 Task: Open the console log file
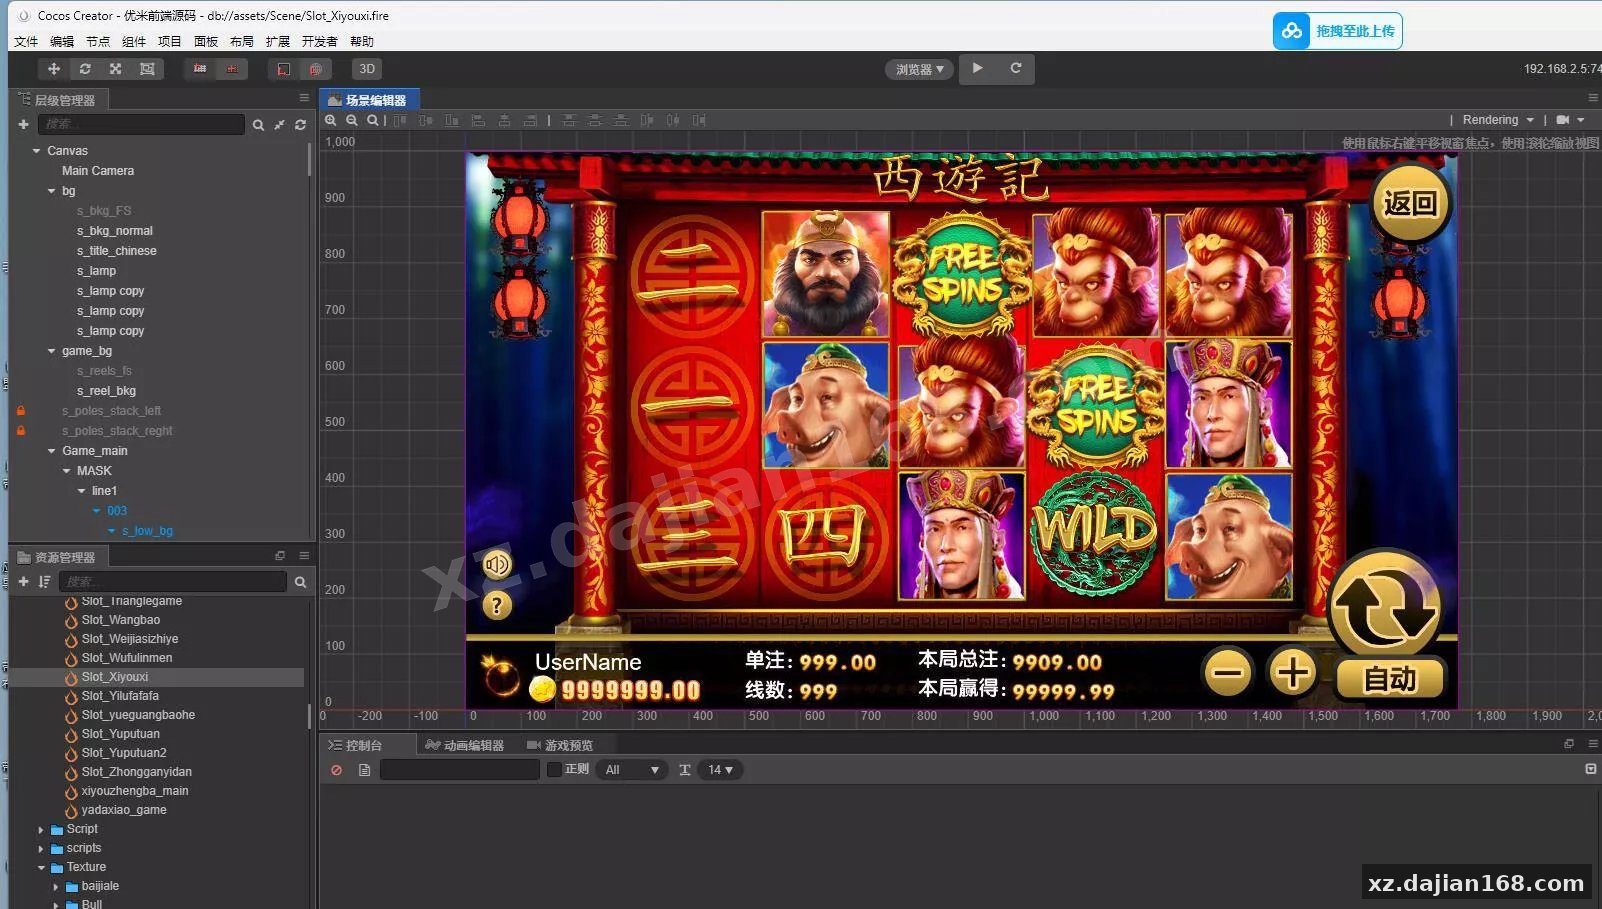[x=364, y=770]
